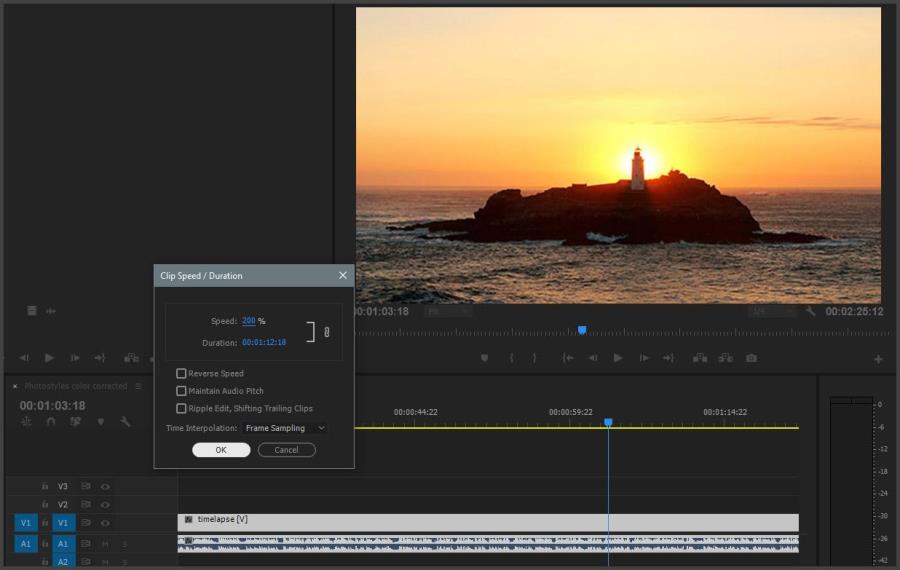Step back one frame in Program Monitor
900x570 pixels.
592,358
